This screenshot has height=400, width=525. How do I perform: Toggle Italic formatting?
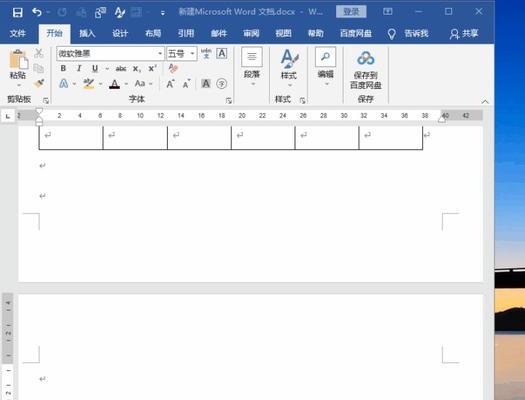pyautogui.click(x=79, y=69)
